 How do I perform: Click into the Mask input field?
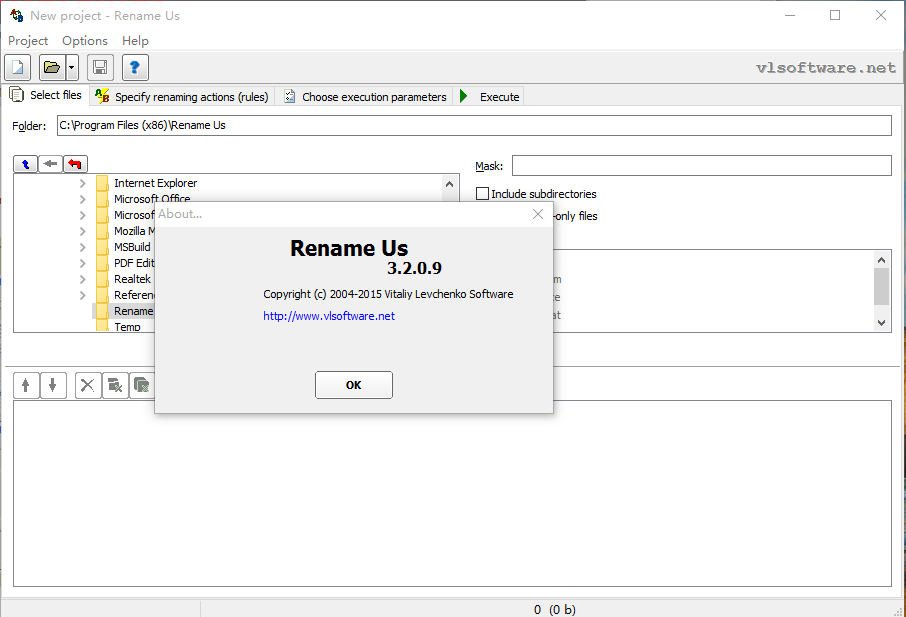700,166
